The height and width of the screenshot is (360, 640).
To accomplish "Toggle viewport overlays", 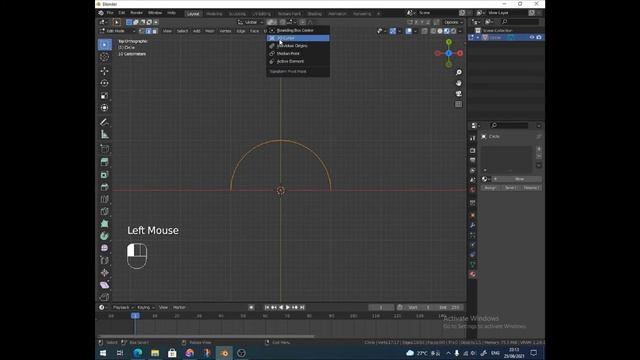I will [x=409, y=31].
